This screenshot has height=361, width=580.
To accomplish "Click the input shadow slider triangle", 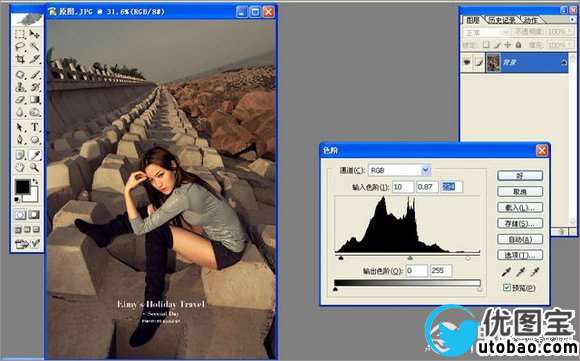I will [x=341, y=258].
